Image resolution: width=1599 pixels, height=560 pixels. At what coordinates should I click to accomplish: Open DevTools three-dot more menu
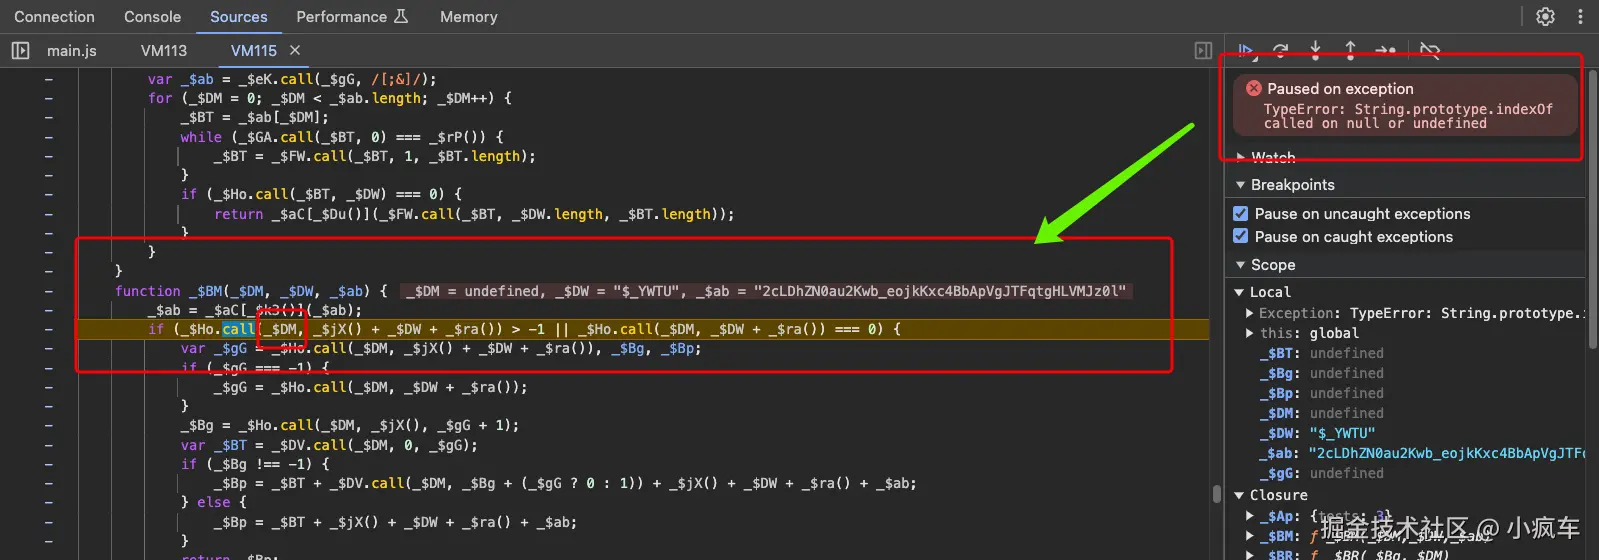coord(1580,16)
